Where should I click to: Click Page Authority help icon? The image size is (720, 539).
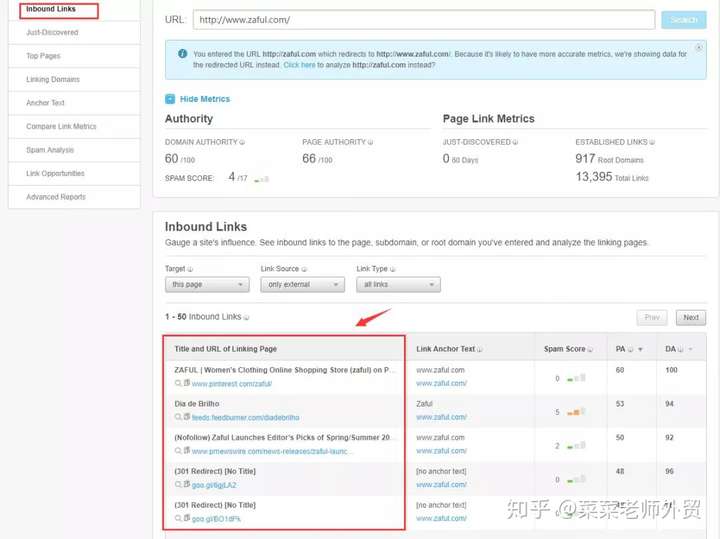click(x=370, y=142)
